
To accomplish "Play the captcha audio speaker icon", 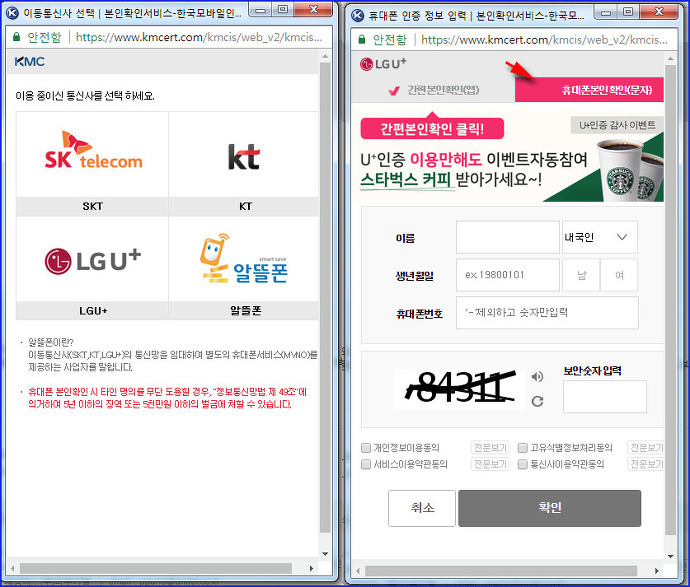I will [537, 377].
